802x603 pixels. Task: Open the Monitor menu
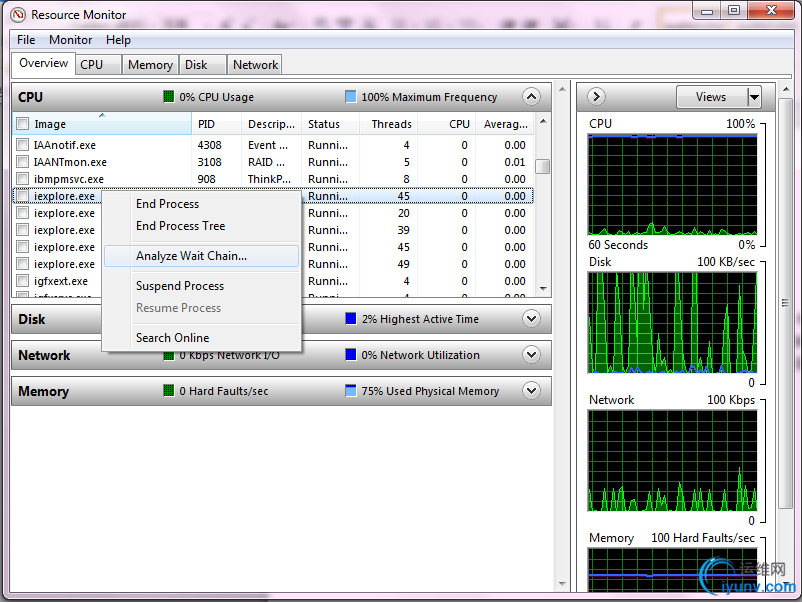coord(71,40)
